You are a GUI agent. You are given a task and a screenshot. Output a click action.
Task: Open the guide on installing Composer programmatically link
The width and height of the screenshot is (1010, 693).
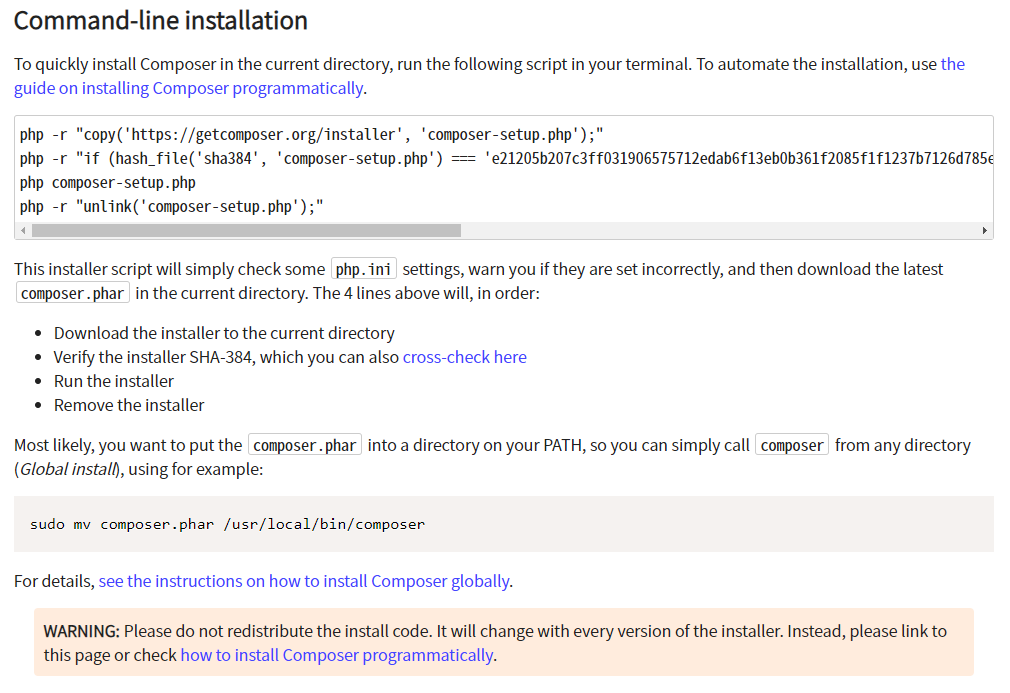click(x=189, y=88)
